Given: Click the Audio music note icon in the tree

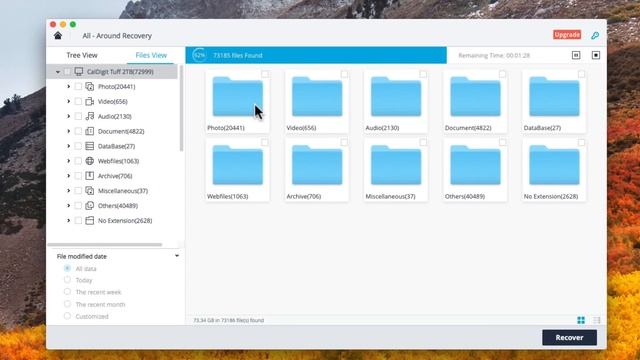Looking at the screenshot, I should [x=90, y=116].
